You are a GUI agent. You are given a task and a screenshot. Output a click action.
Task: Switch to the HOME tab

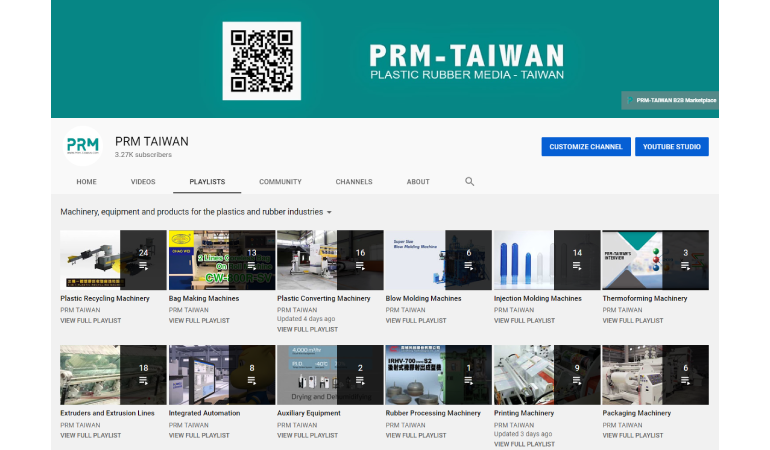coord(86,182)
